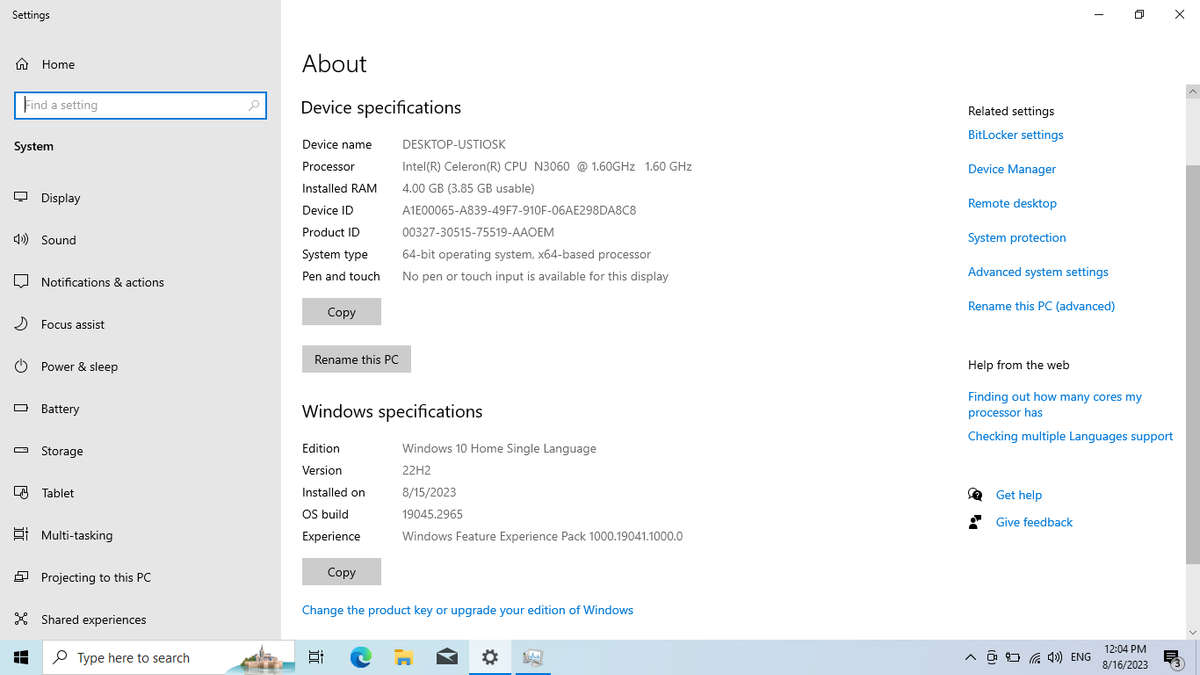Select the Battery icon in sidebar
The width and height of the screenshot is (1200, 675).
click(22, 408)
